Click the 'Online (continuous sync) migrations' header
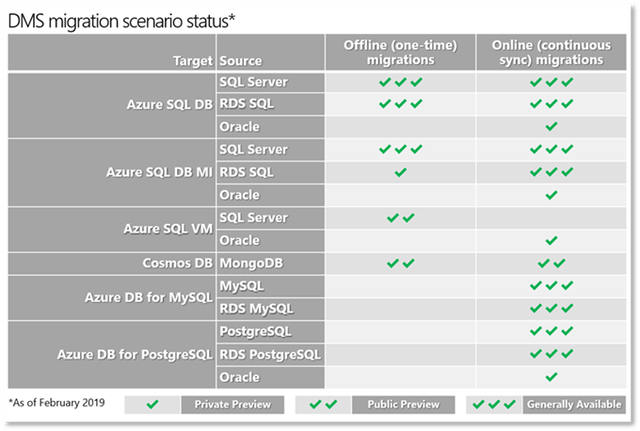The height and width of the screenshot is (431, 640). (551, 52)
